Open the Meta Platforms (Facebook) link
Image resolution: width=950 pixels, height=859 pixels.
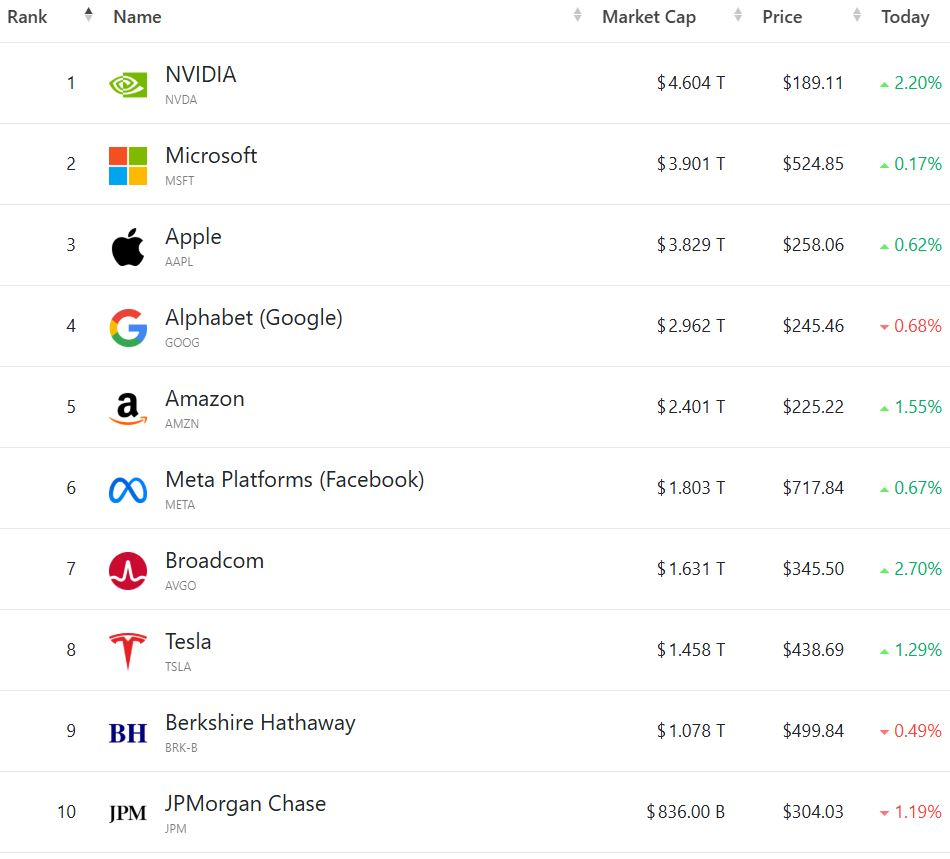pos(294,480)
